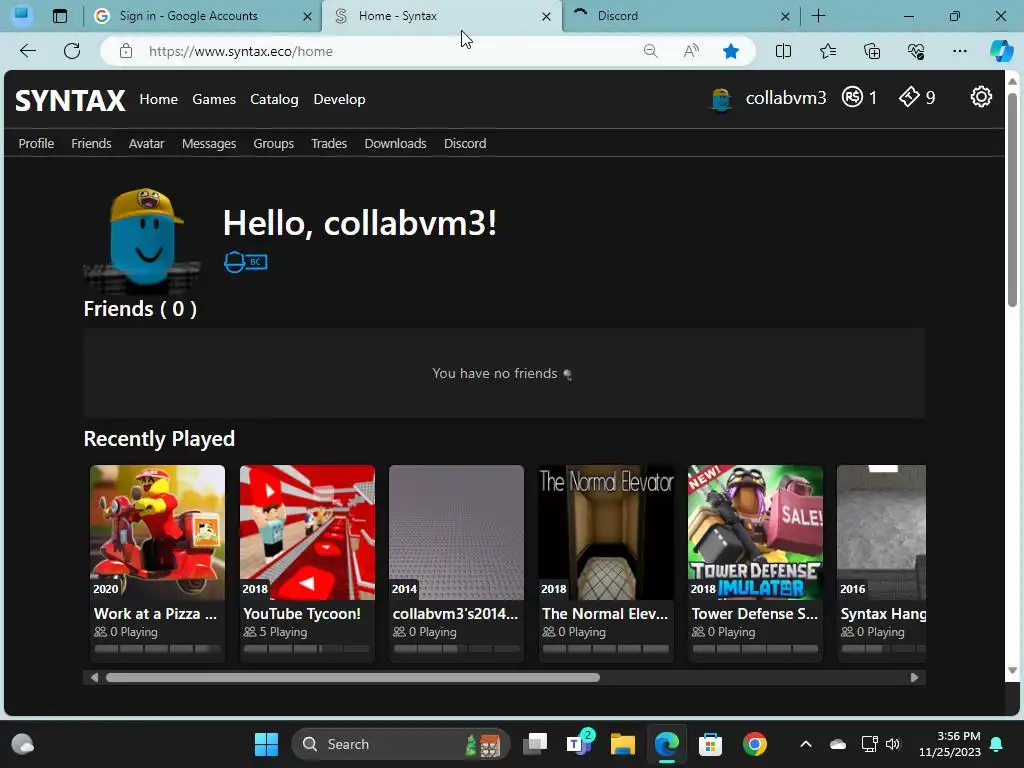The image size is (1024, 768).
Task: Open File Explorer from taskbar
Action: pyautogui.click(x=622, y=744)
